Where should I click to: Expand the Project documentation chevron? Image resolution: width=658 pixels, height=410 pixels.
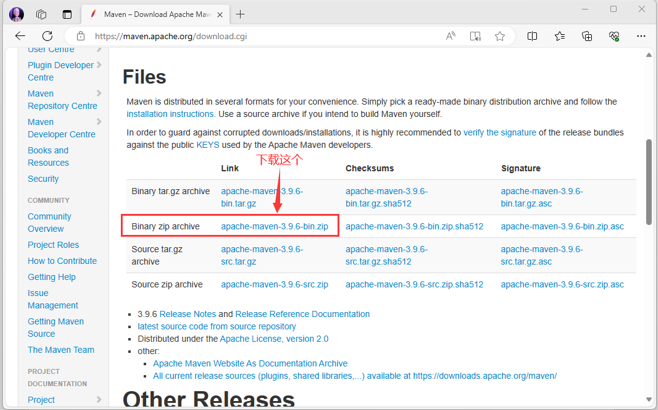[99, 400]
